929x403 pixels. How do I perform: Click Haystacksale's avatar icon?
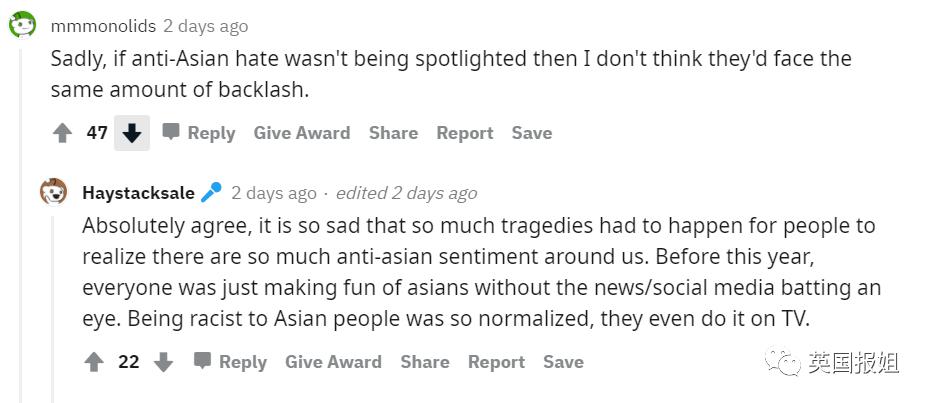pyautogui.click(x=54, y=192)
